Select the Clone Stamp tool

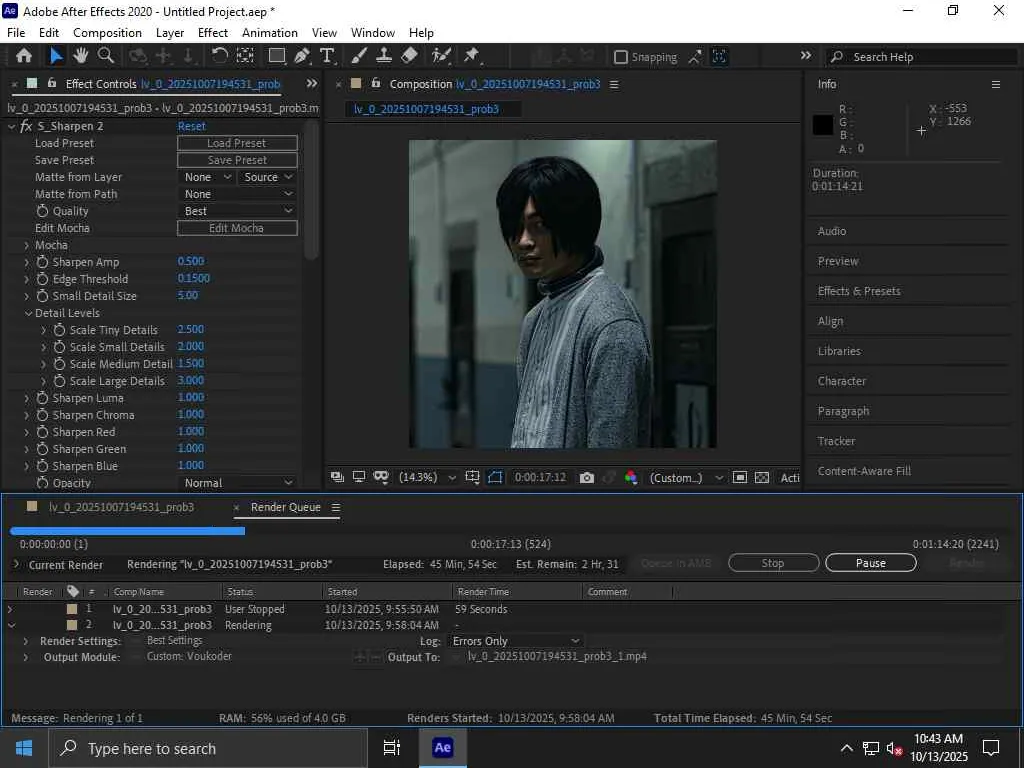(383, 56)
